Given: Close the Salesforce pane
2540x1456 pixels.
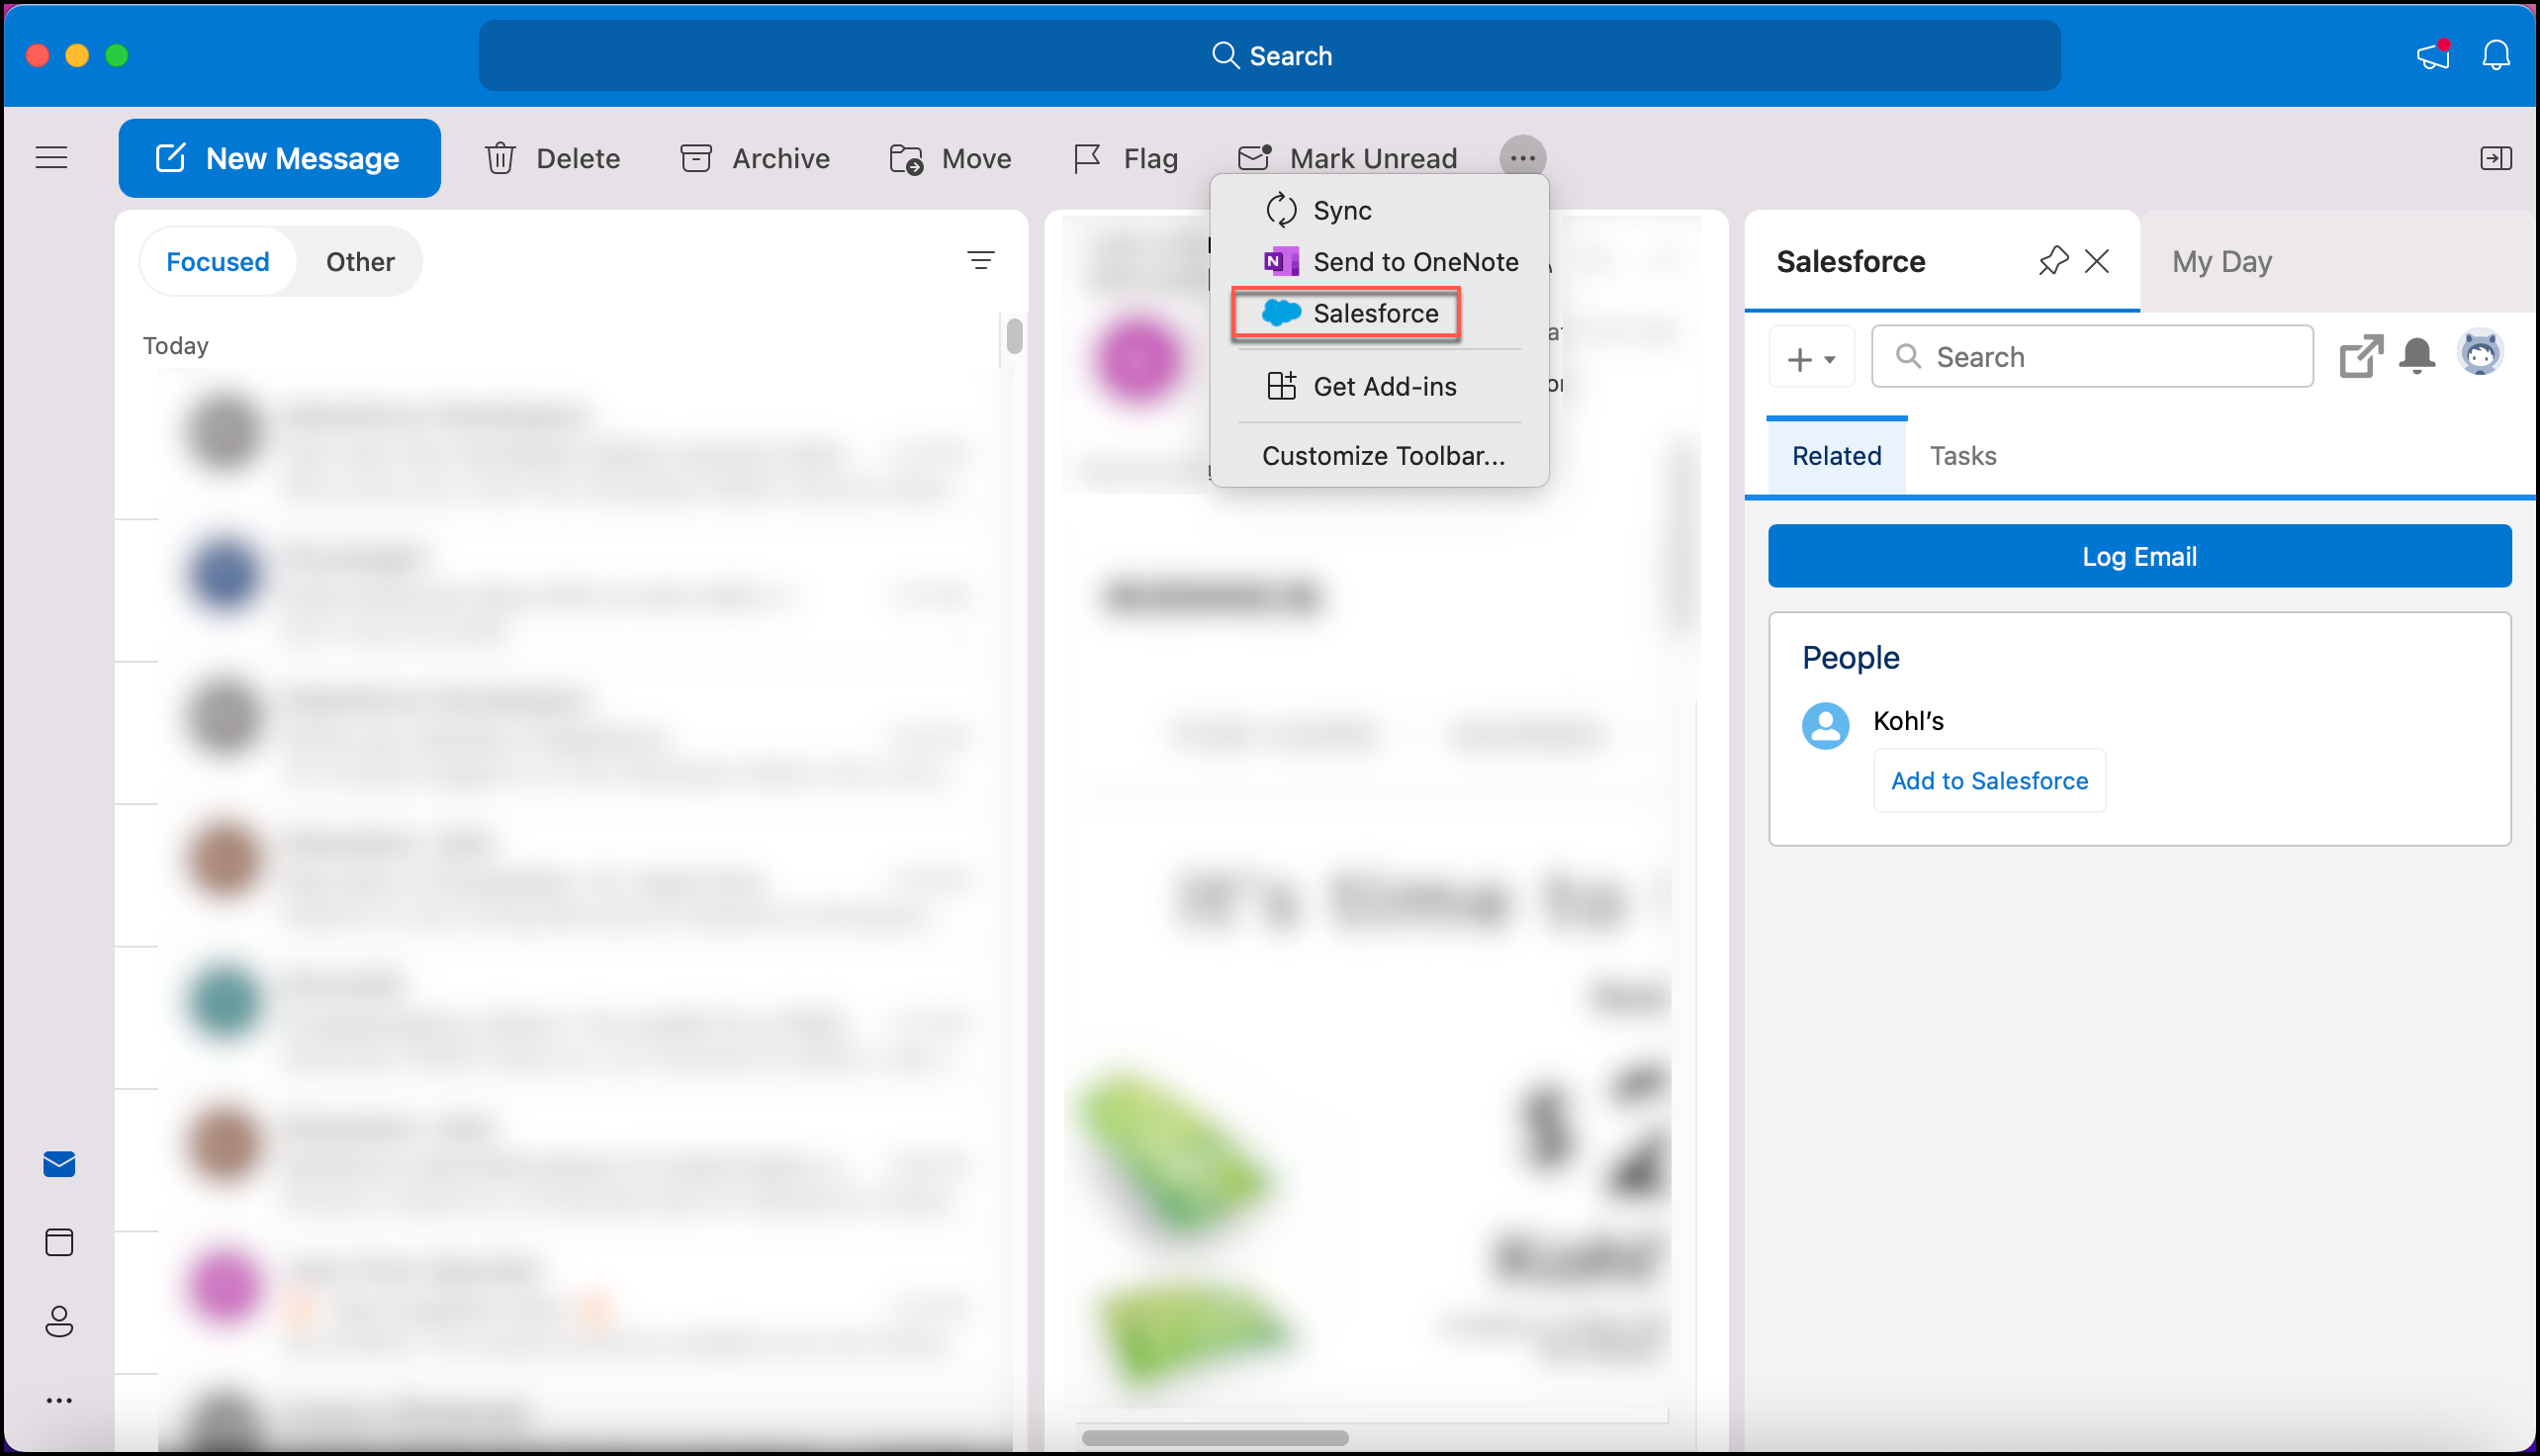Looking at the screenshot, I should coord(2096,261).
